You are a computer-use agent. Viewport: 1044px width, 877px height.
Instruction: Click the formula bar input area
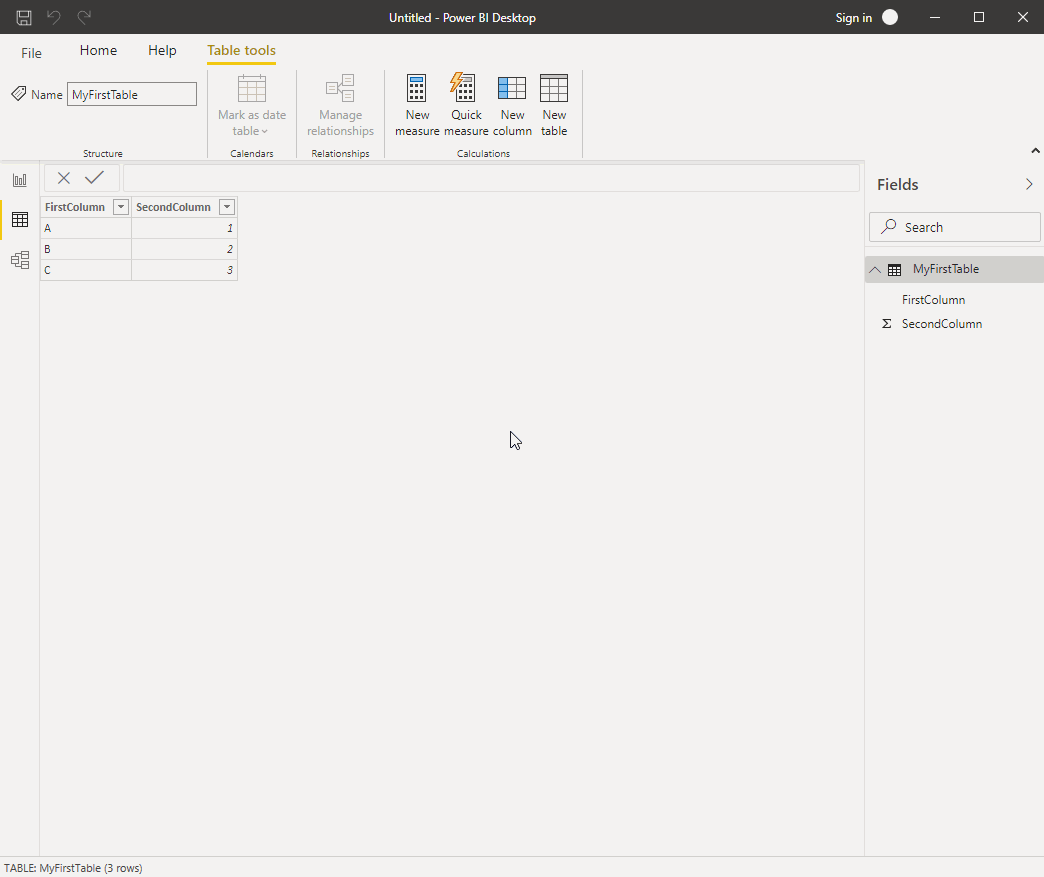[x=491, y=178]
